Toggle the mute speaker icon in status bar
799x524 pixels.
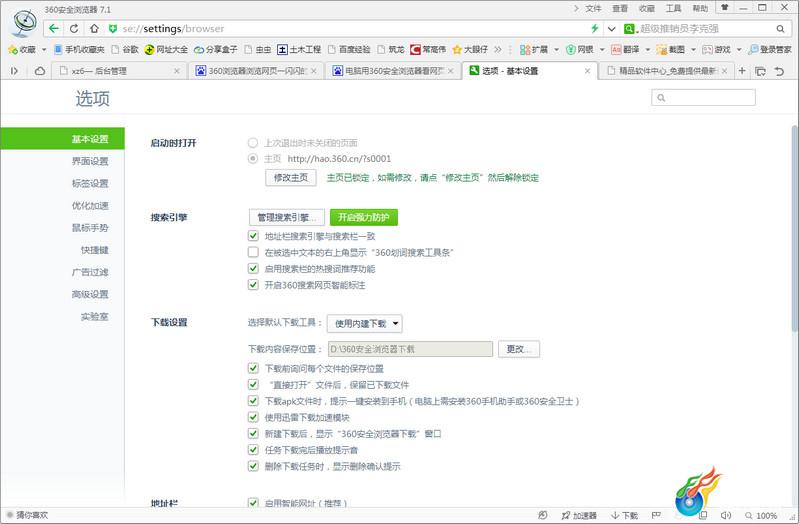(x=726, y=515)
